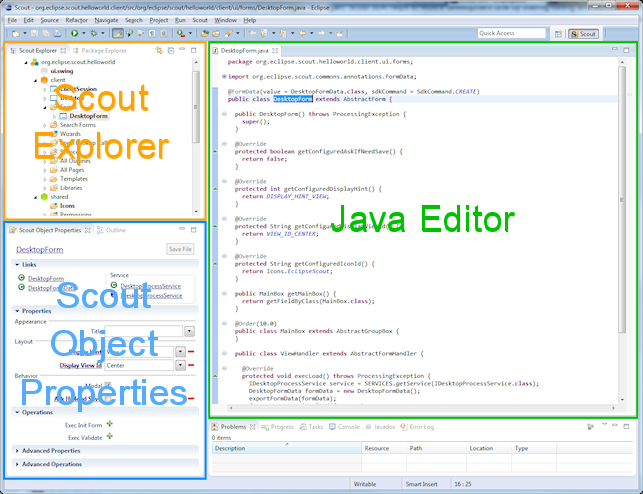Open the File menu
The image size is (643, 494).
pyautogui.click(x=12, y=20)
